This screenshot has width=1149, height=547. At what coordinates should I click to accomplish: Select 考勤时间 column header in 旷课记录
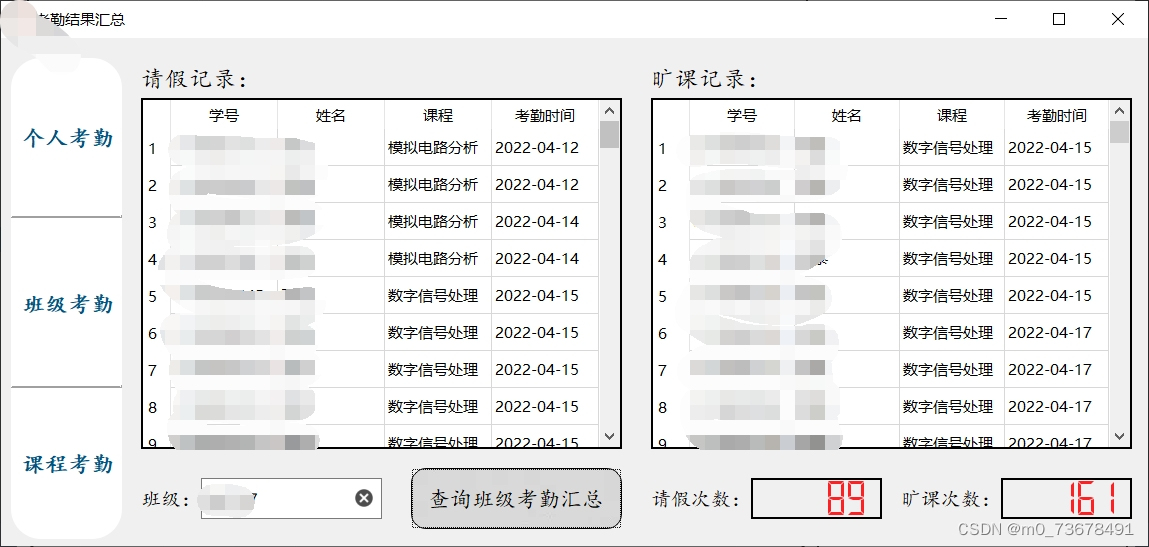(1057, 115)
